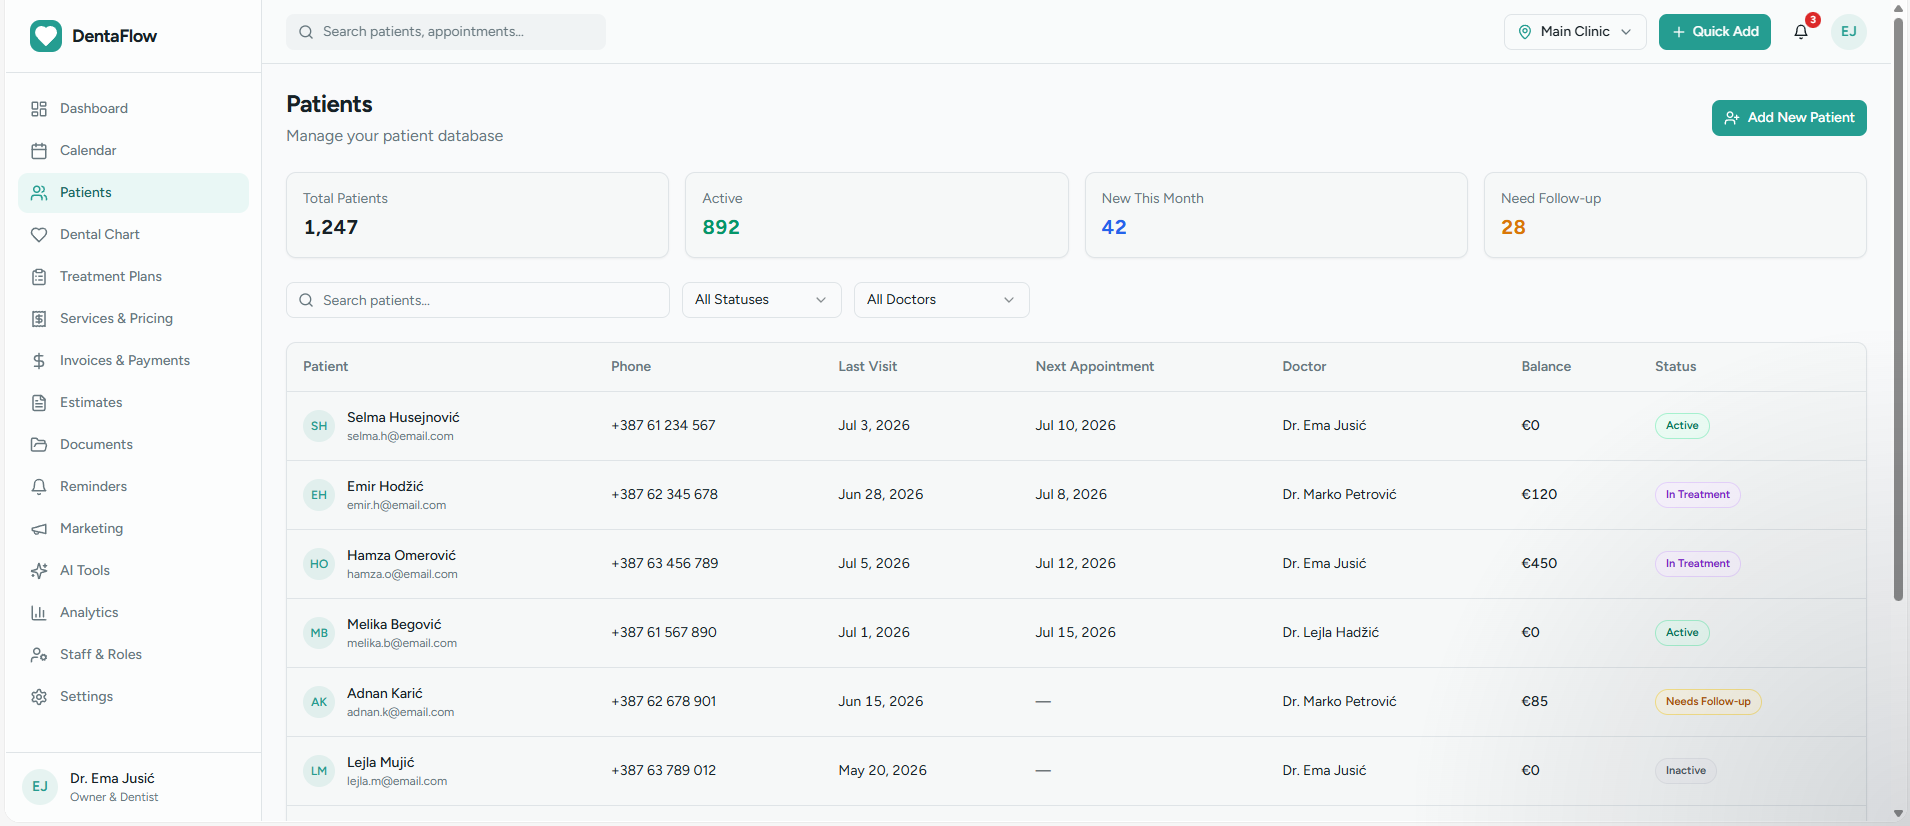Click the SH avatar for Selma Husejnović
The width and height of the screenshot is (1910, 826).
click(319, 426)
